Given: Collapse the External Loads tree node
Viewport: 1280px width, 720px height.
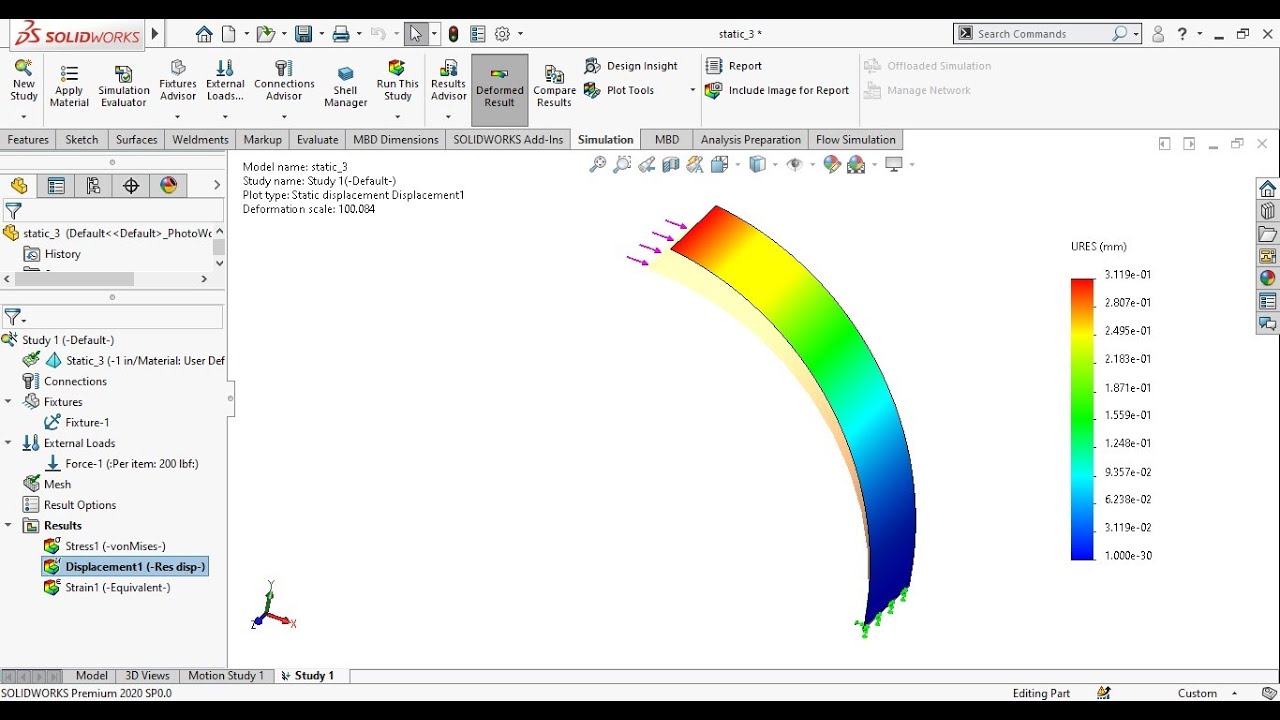Looking at the screenshot, I should click(8, 443).
